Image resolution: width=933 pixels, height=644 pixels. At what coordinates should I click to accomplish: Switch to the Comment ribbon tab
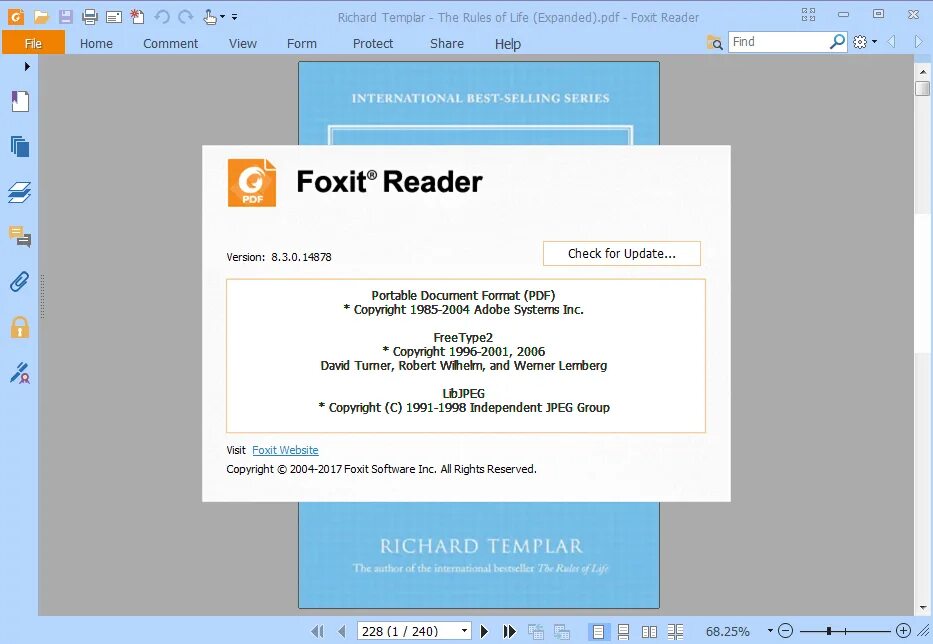tap(170, 43)
